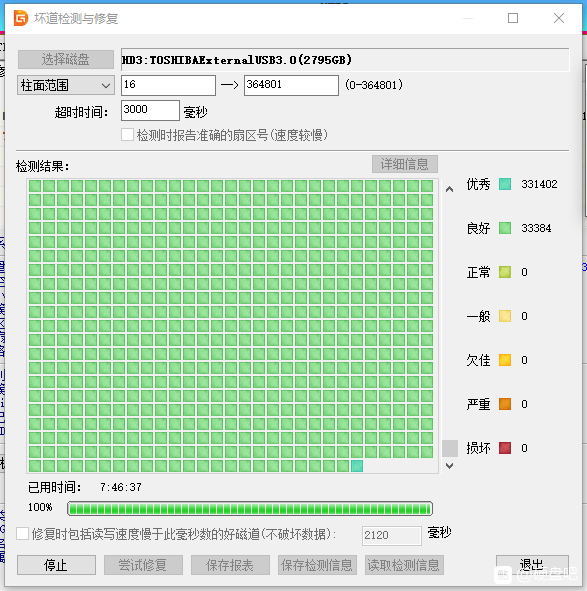
Task: Click the results scrollbar down arrow
Action: pyautogui.click(x=449, y=466)
